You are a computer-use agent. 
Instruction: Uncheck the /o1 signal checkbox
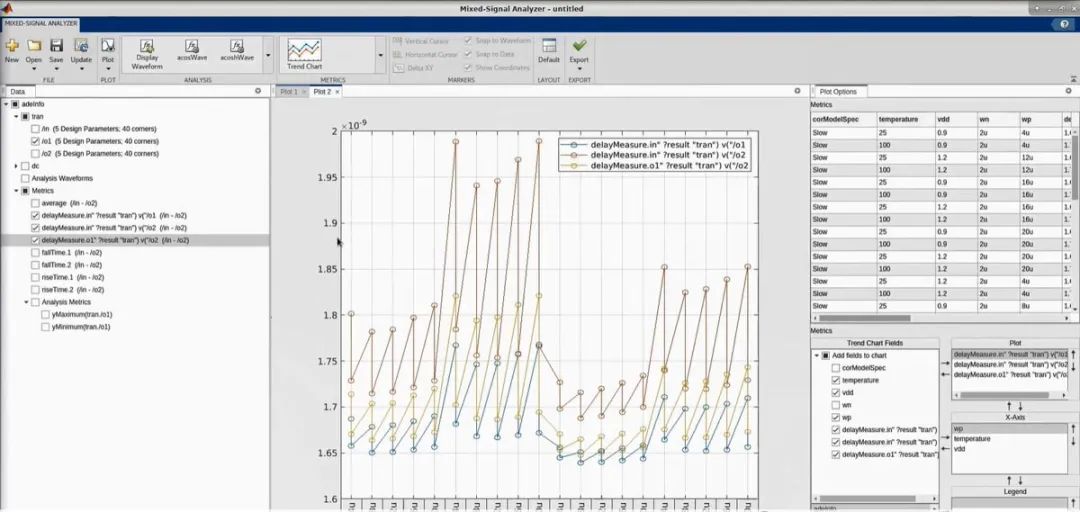(35, 141)
